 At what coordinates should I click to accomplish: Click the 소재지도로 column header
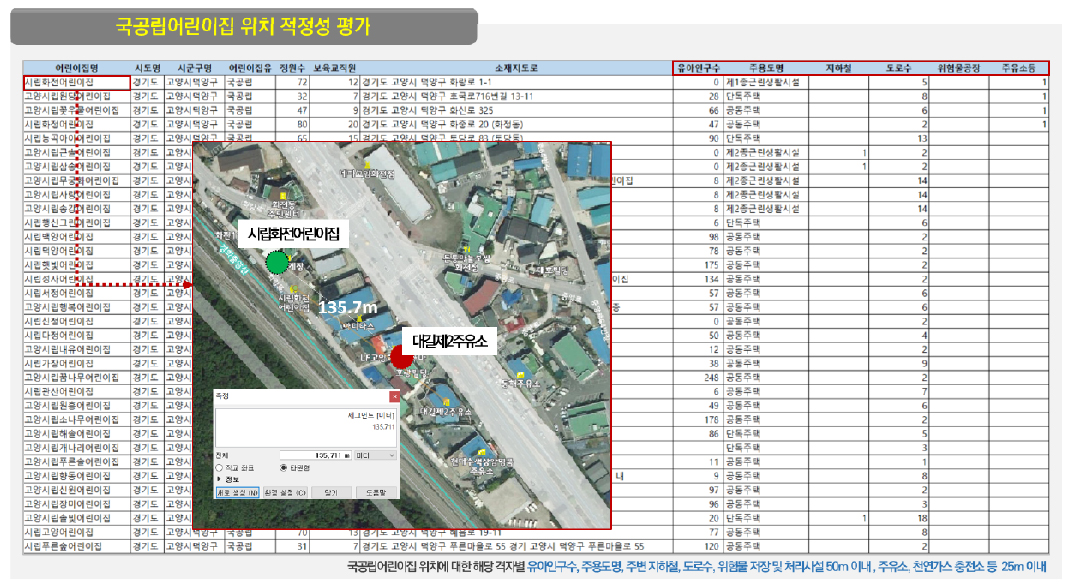[516, 68]
